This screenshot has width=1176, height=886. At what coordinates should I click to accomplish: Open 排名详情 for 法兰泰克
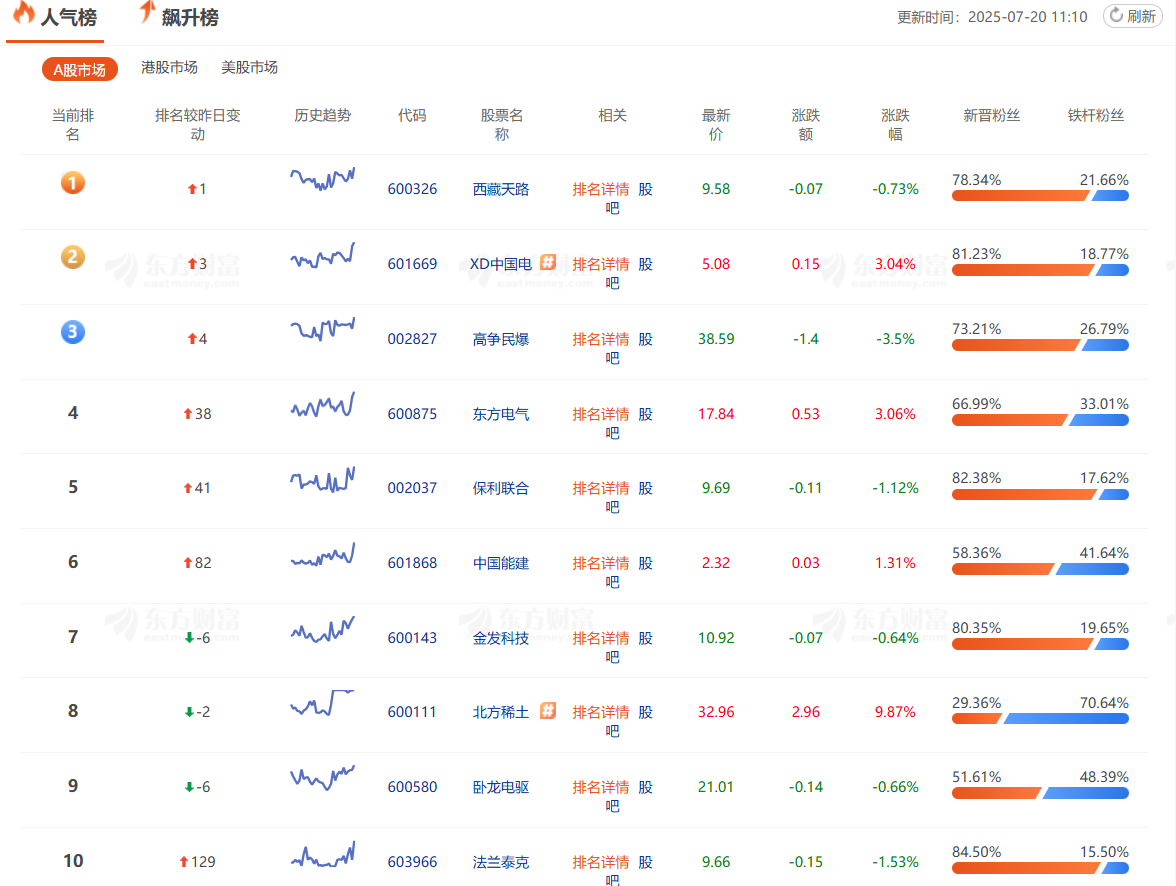tap(601, 862)
